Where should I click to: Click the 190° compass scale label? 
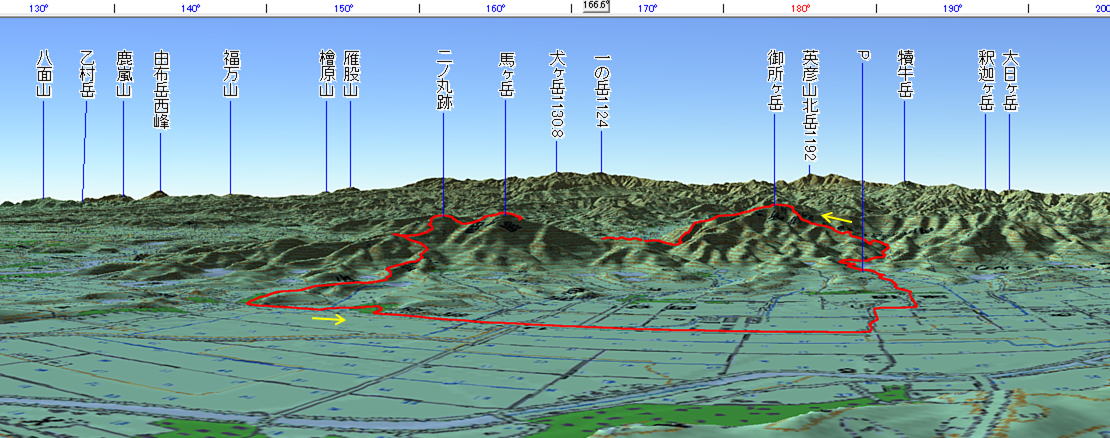tap(952, 8)
